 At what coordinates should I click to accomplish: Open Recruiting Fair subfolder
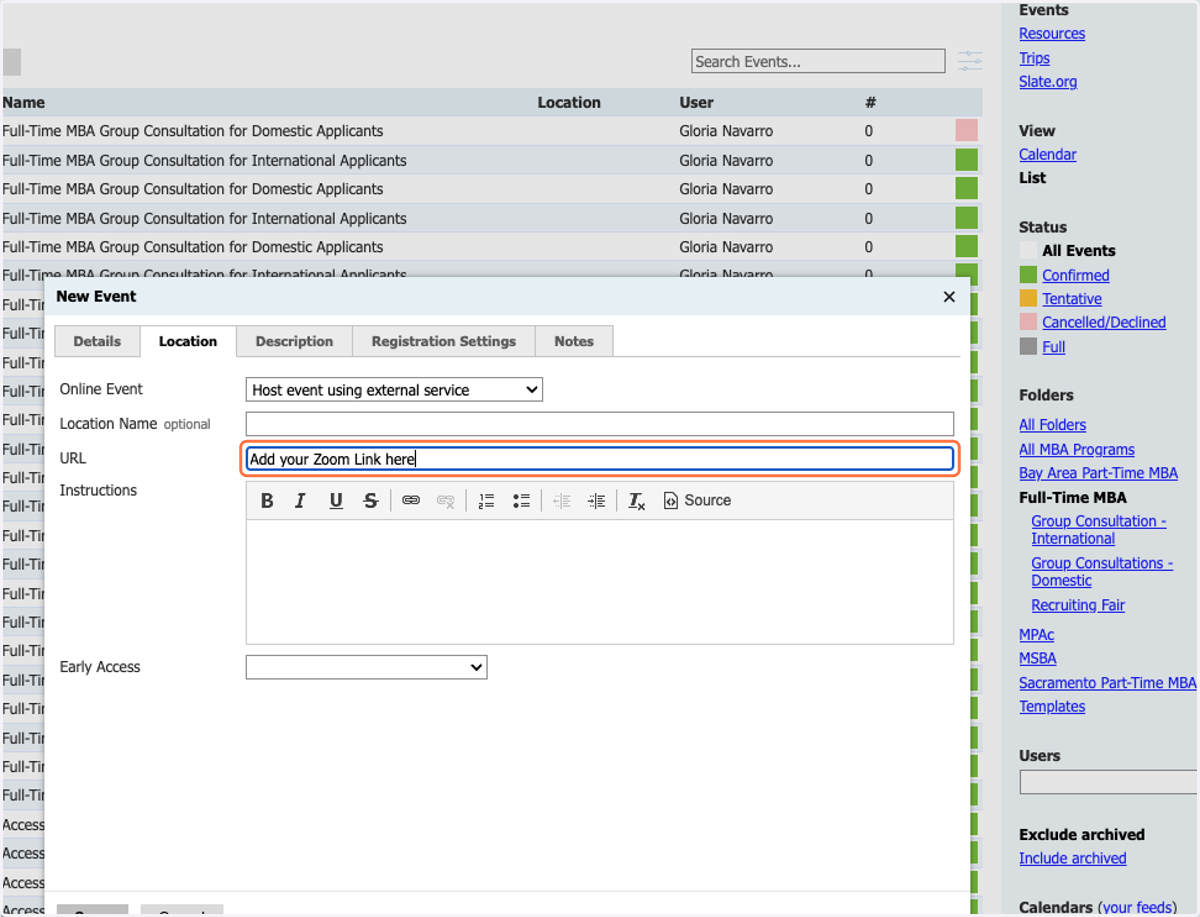pos(1078,605)
